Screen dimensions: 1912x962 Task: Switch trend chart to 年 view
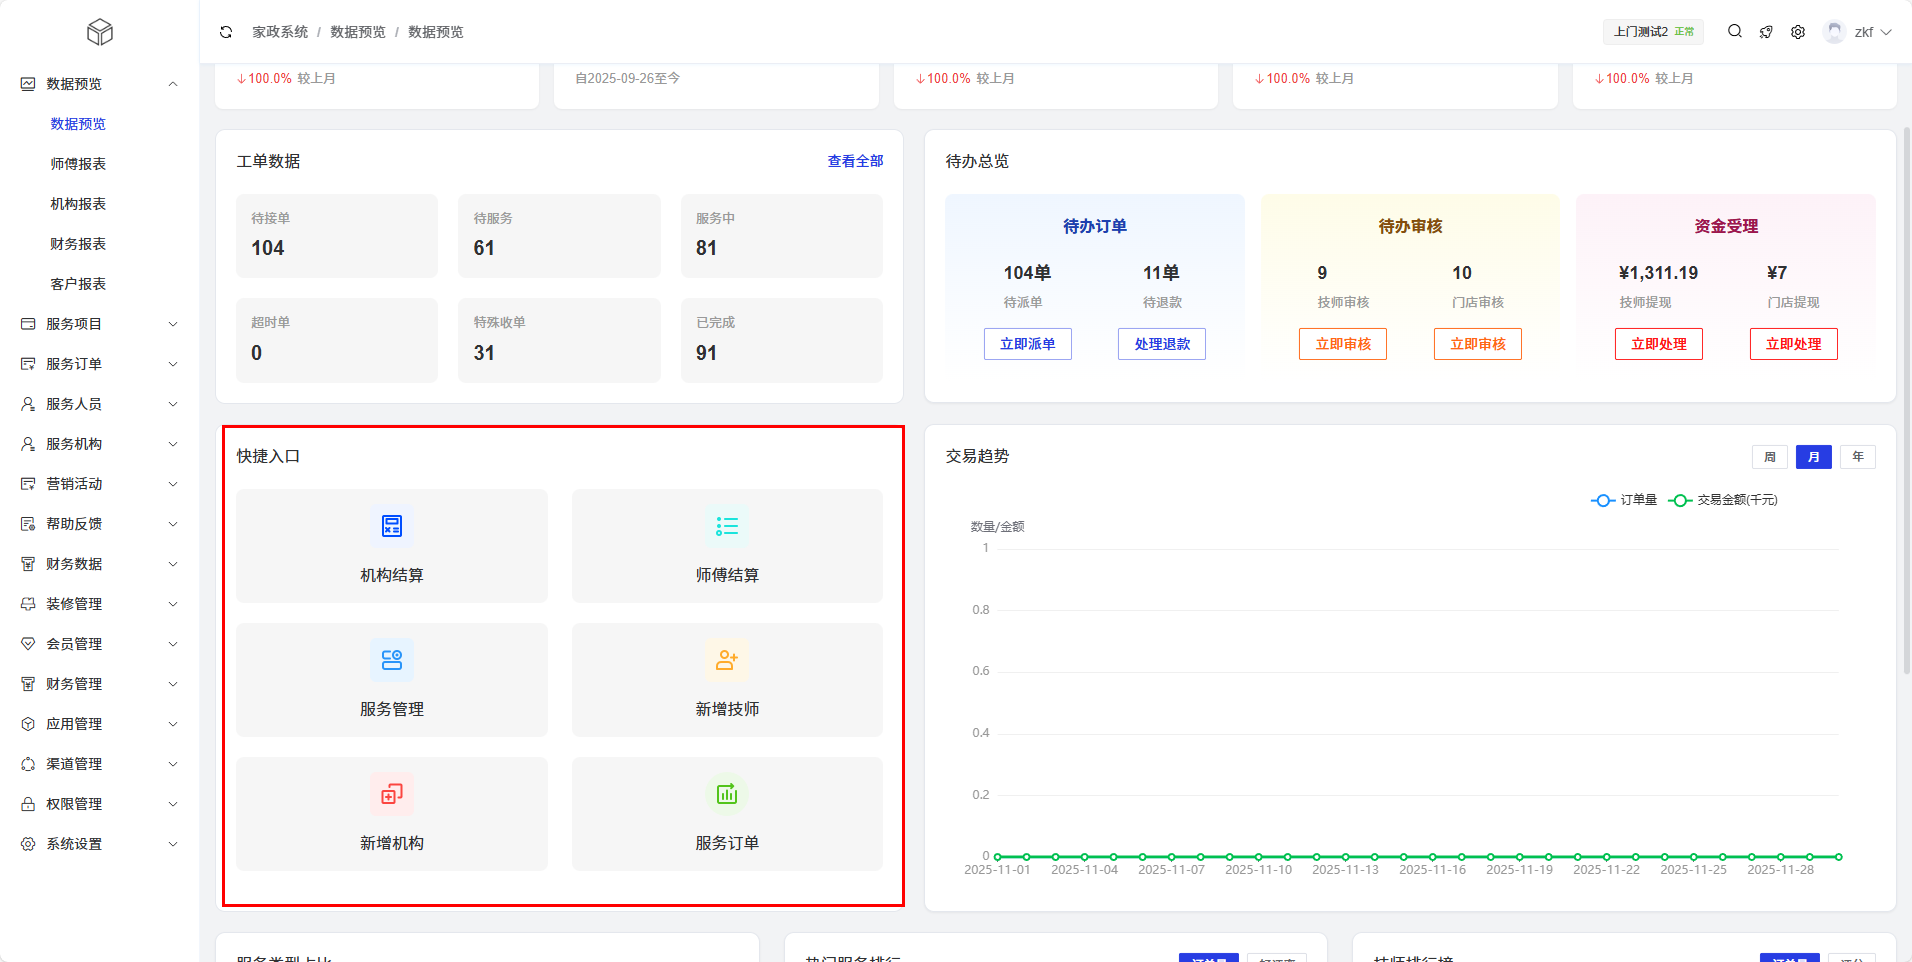click(x=1857, y=457)
